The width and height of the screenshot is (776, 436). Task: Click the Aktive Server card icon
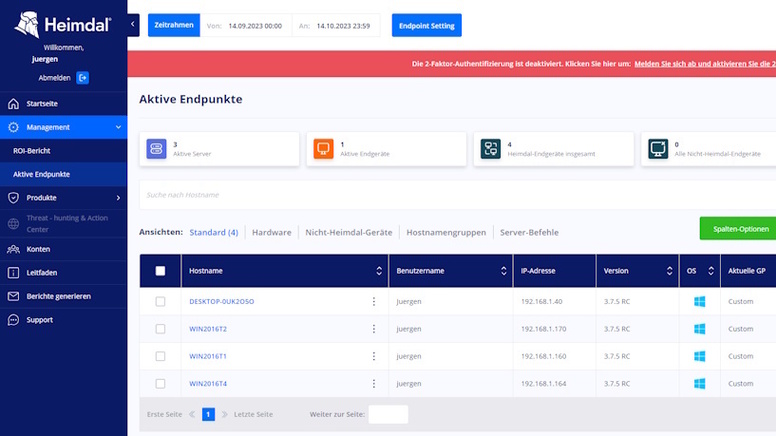pos(156,149)
